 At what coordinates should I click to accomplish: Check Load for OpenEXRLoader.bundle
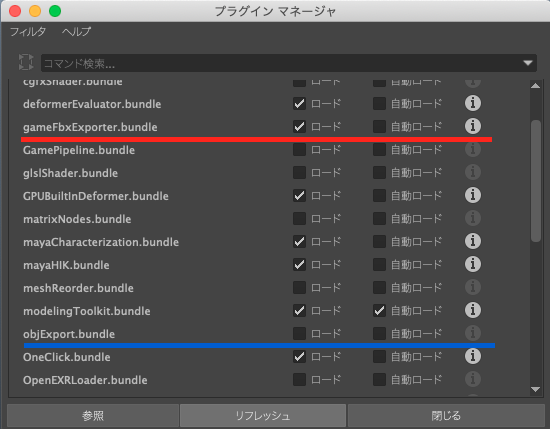[299, 380]
